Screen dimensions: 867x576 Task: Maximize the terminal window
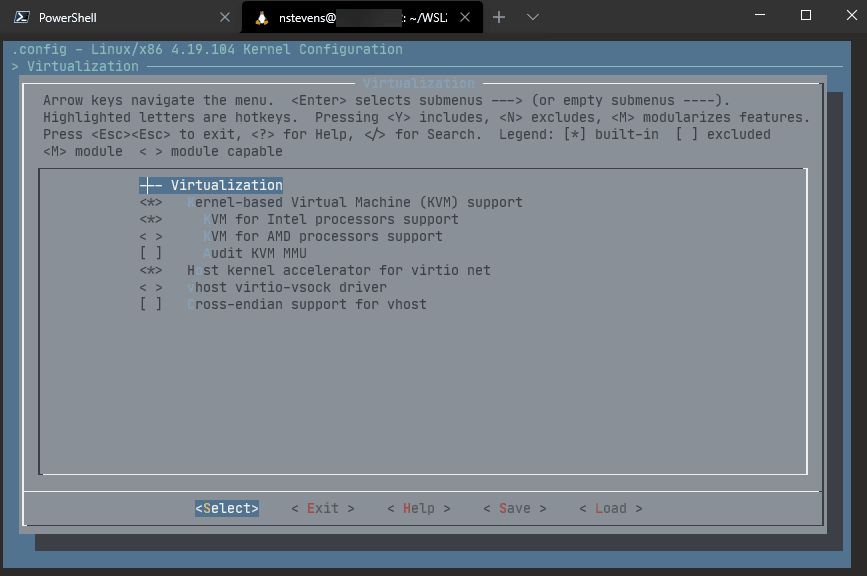(806, 15)
